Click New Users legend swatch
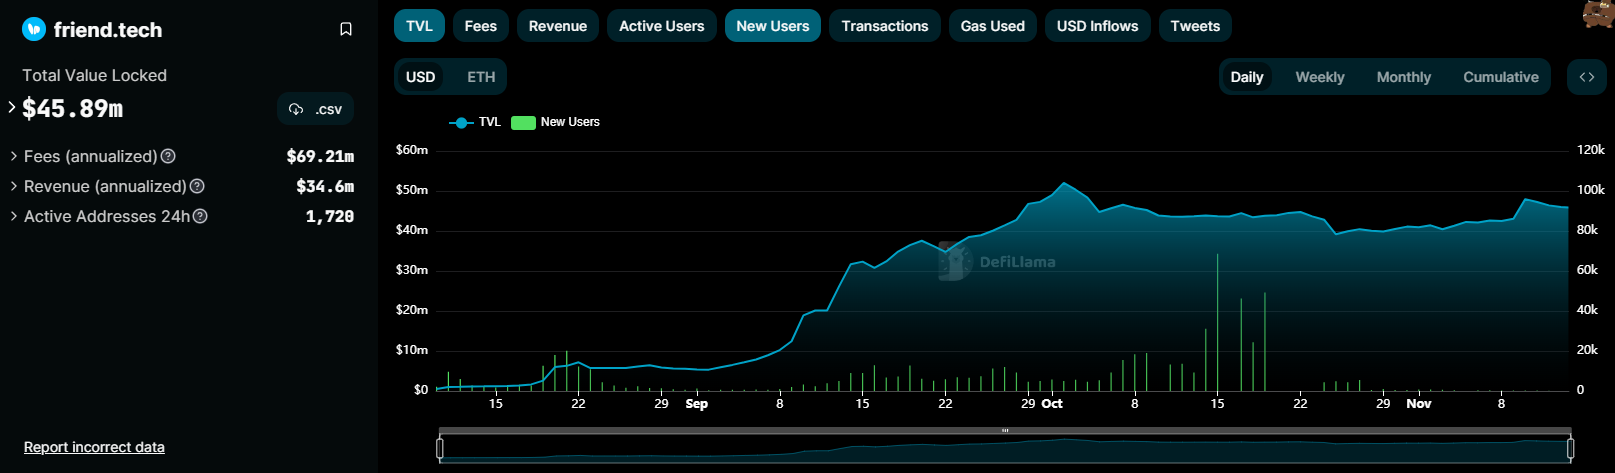The image size is (1615, 473). point(523,123)
